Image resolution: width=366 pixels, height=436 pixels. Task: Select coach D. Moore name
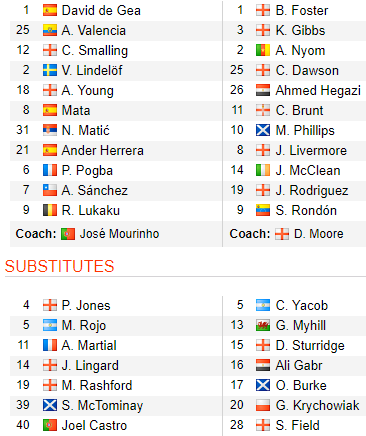[319, 234]
